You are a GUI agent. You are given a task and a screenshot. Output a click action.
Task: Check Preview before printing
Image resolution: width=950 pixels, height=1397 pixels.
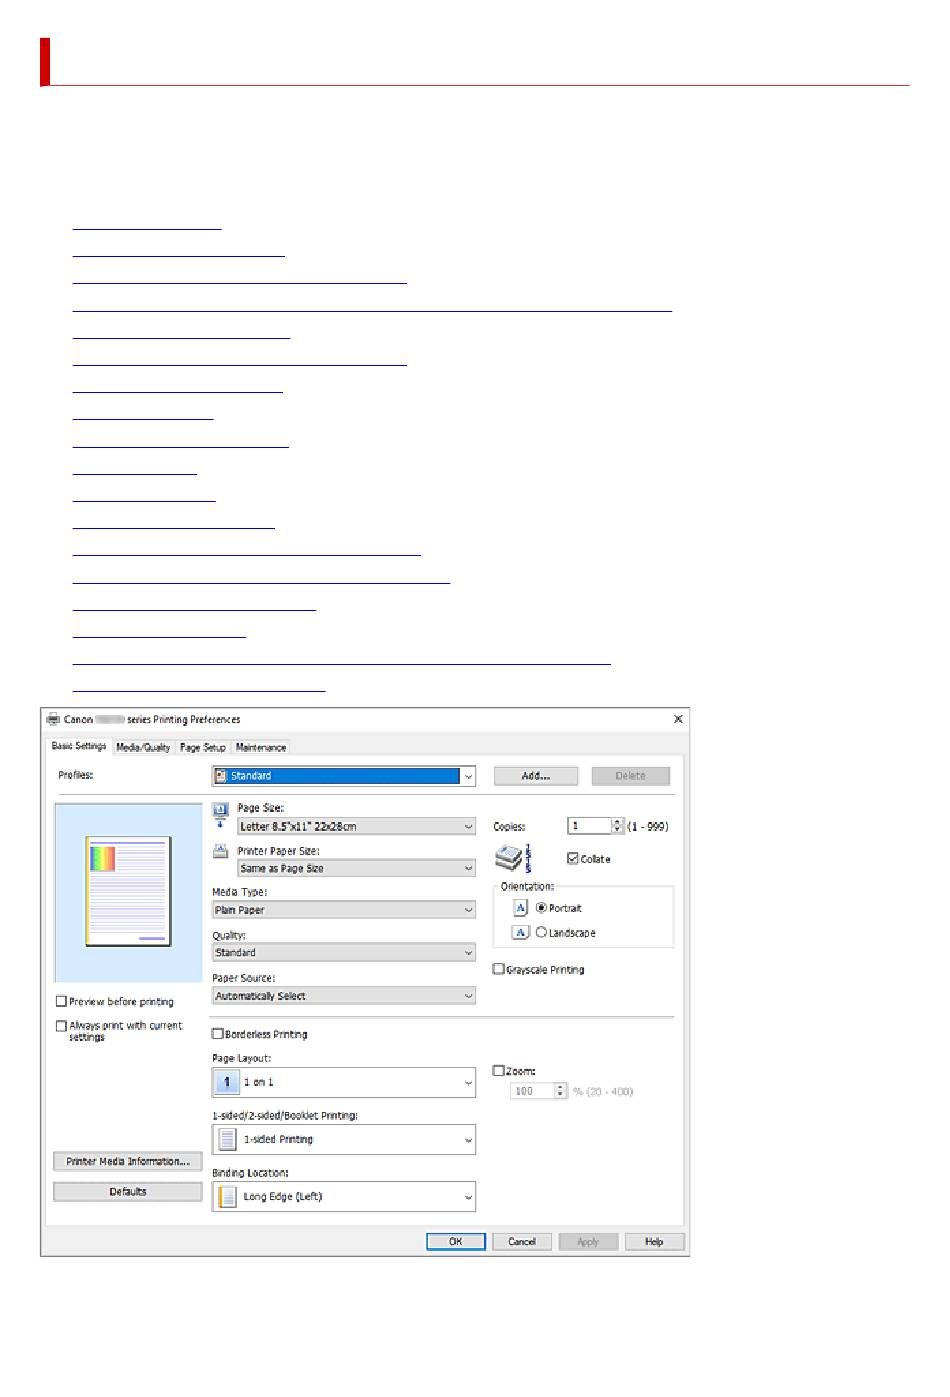62,1001
